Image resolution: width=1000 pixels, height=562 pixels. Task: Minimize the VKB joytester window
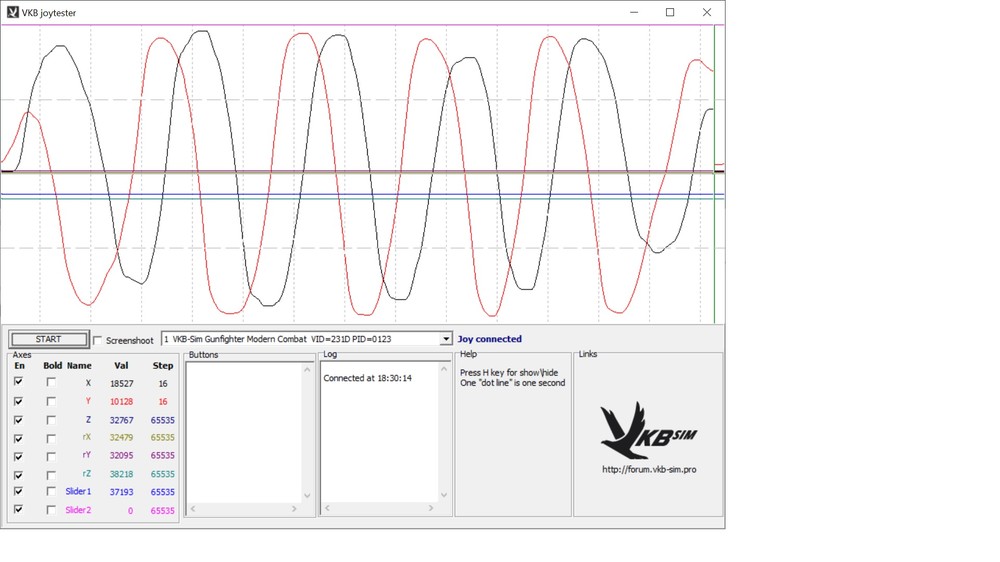(x=634, y=12)
